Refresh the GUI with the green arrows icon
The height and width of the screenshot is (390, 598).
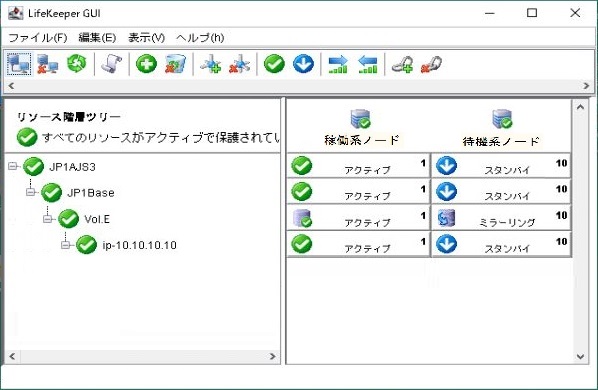pyautogui.click(x=77, y=63)
